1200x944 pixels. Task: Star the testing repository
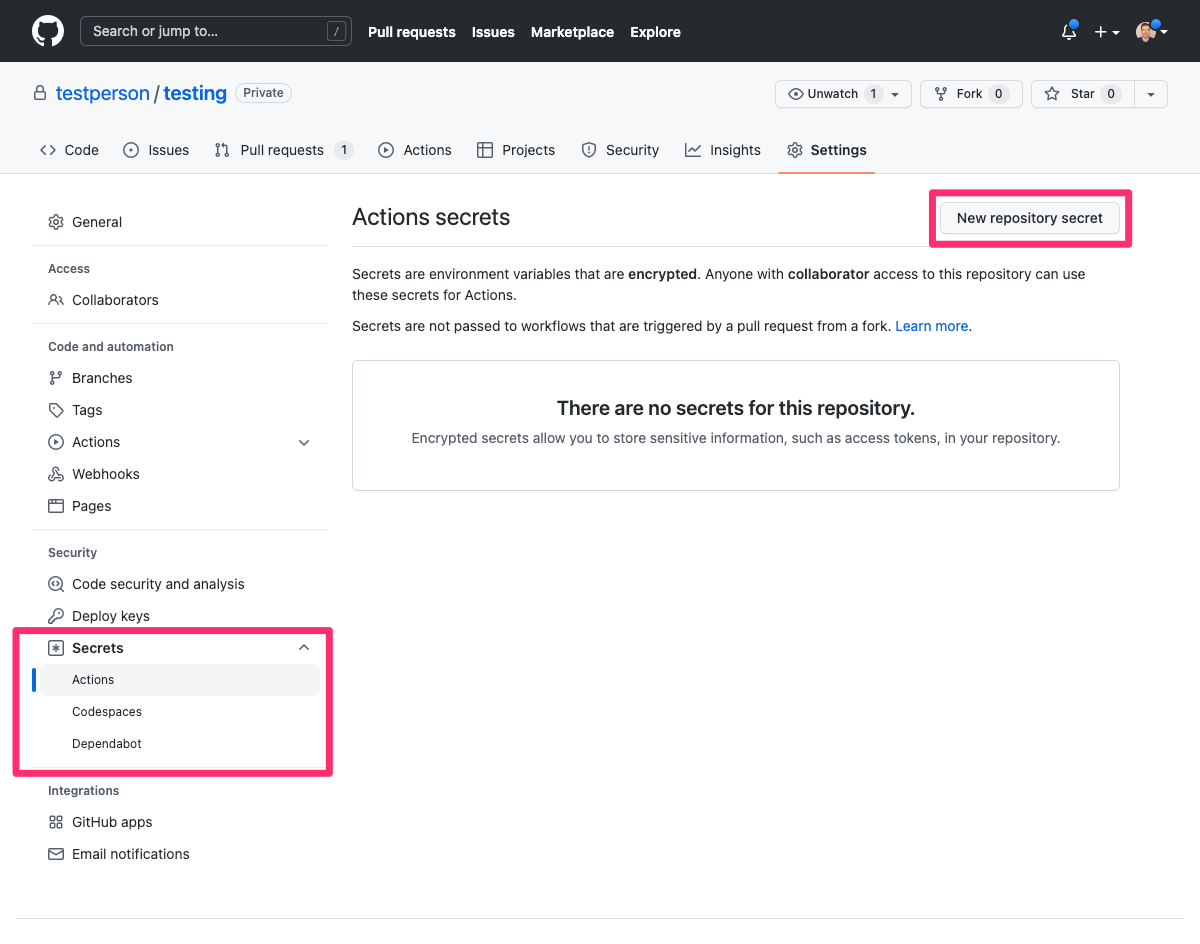coord(1082,93)
